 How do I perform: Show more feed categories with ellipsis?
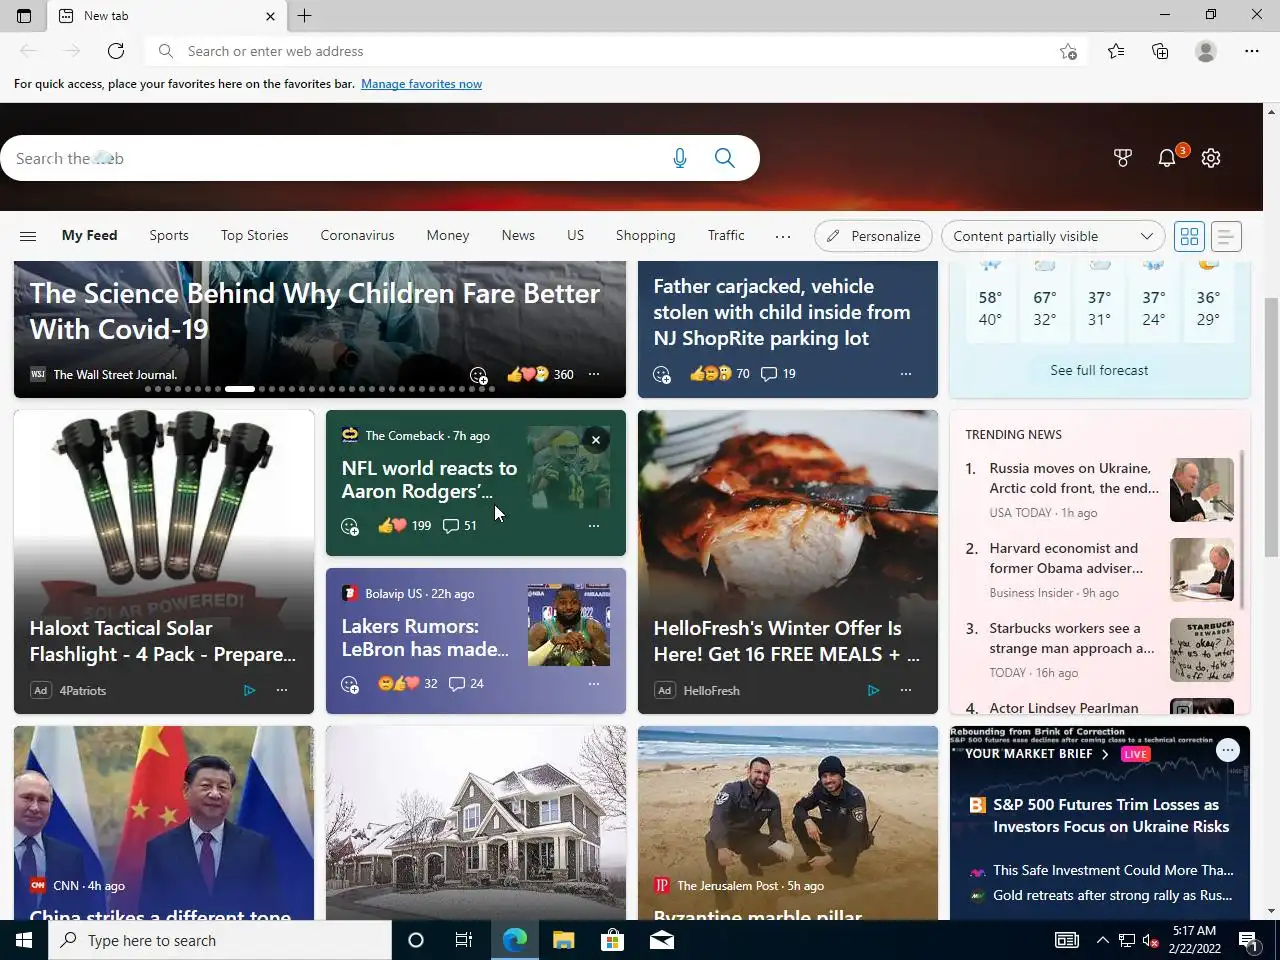pos(783,236)
